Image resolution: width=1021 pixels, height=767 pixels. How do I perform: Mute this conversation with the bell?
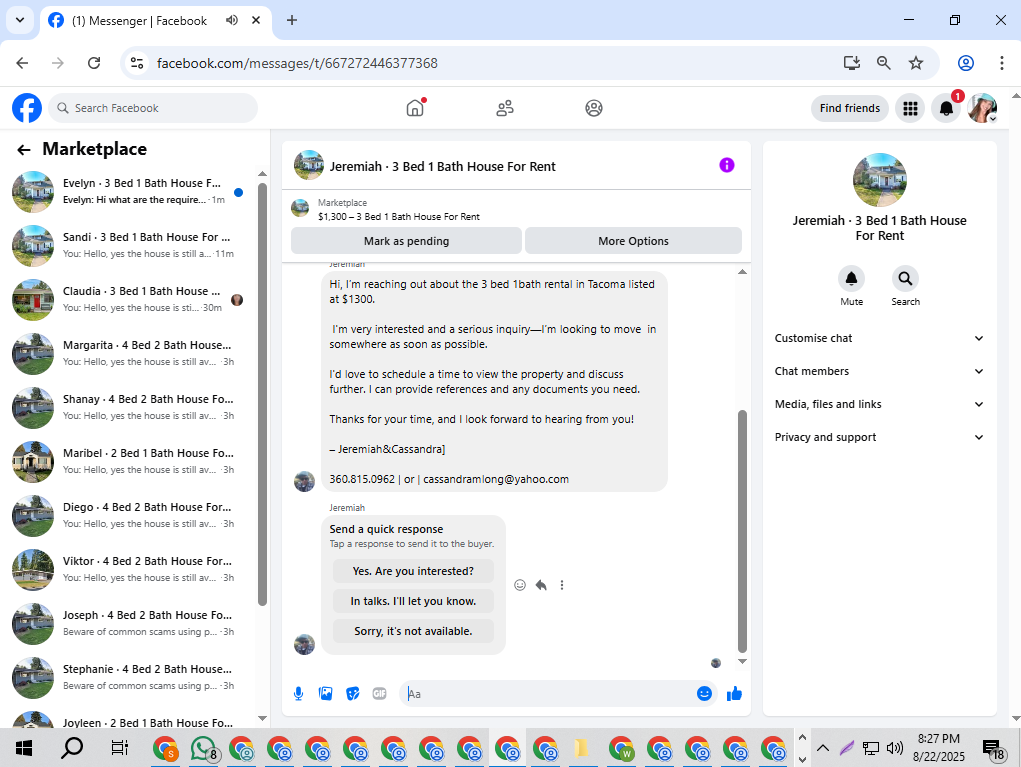click(x=851, y=279)
